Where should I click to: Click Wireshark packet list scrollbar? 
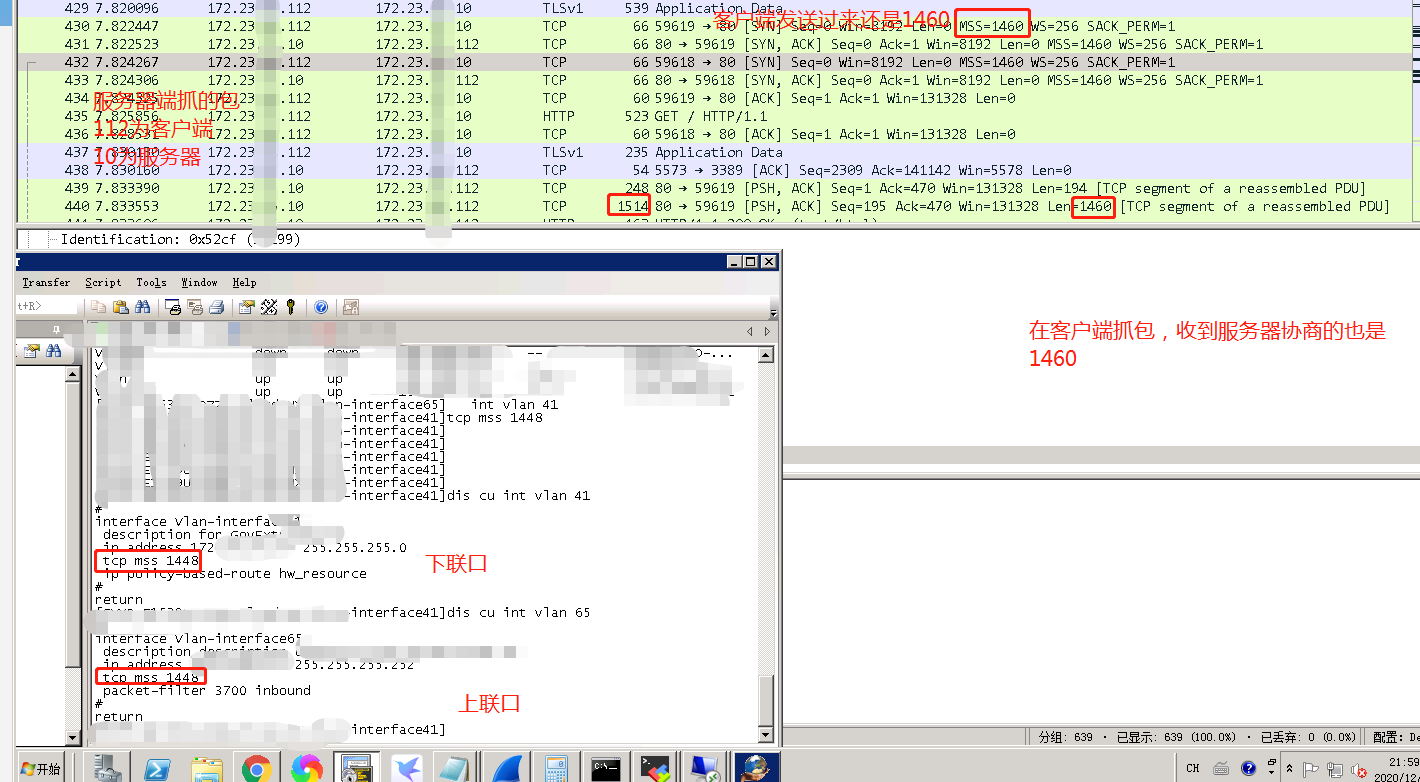pyautogui.click(x=1416, y=110)
